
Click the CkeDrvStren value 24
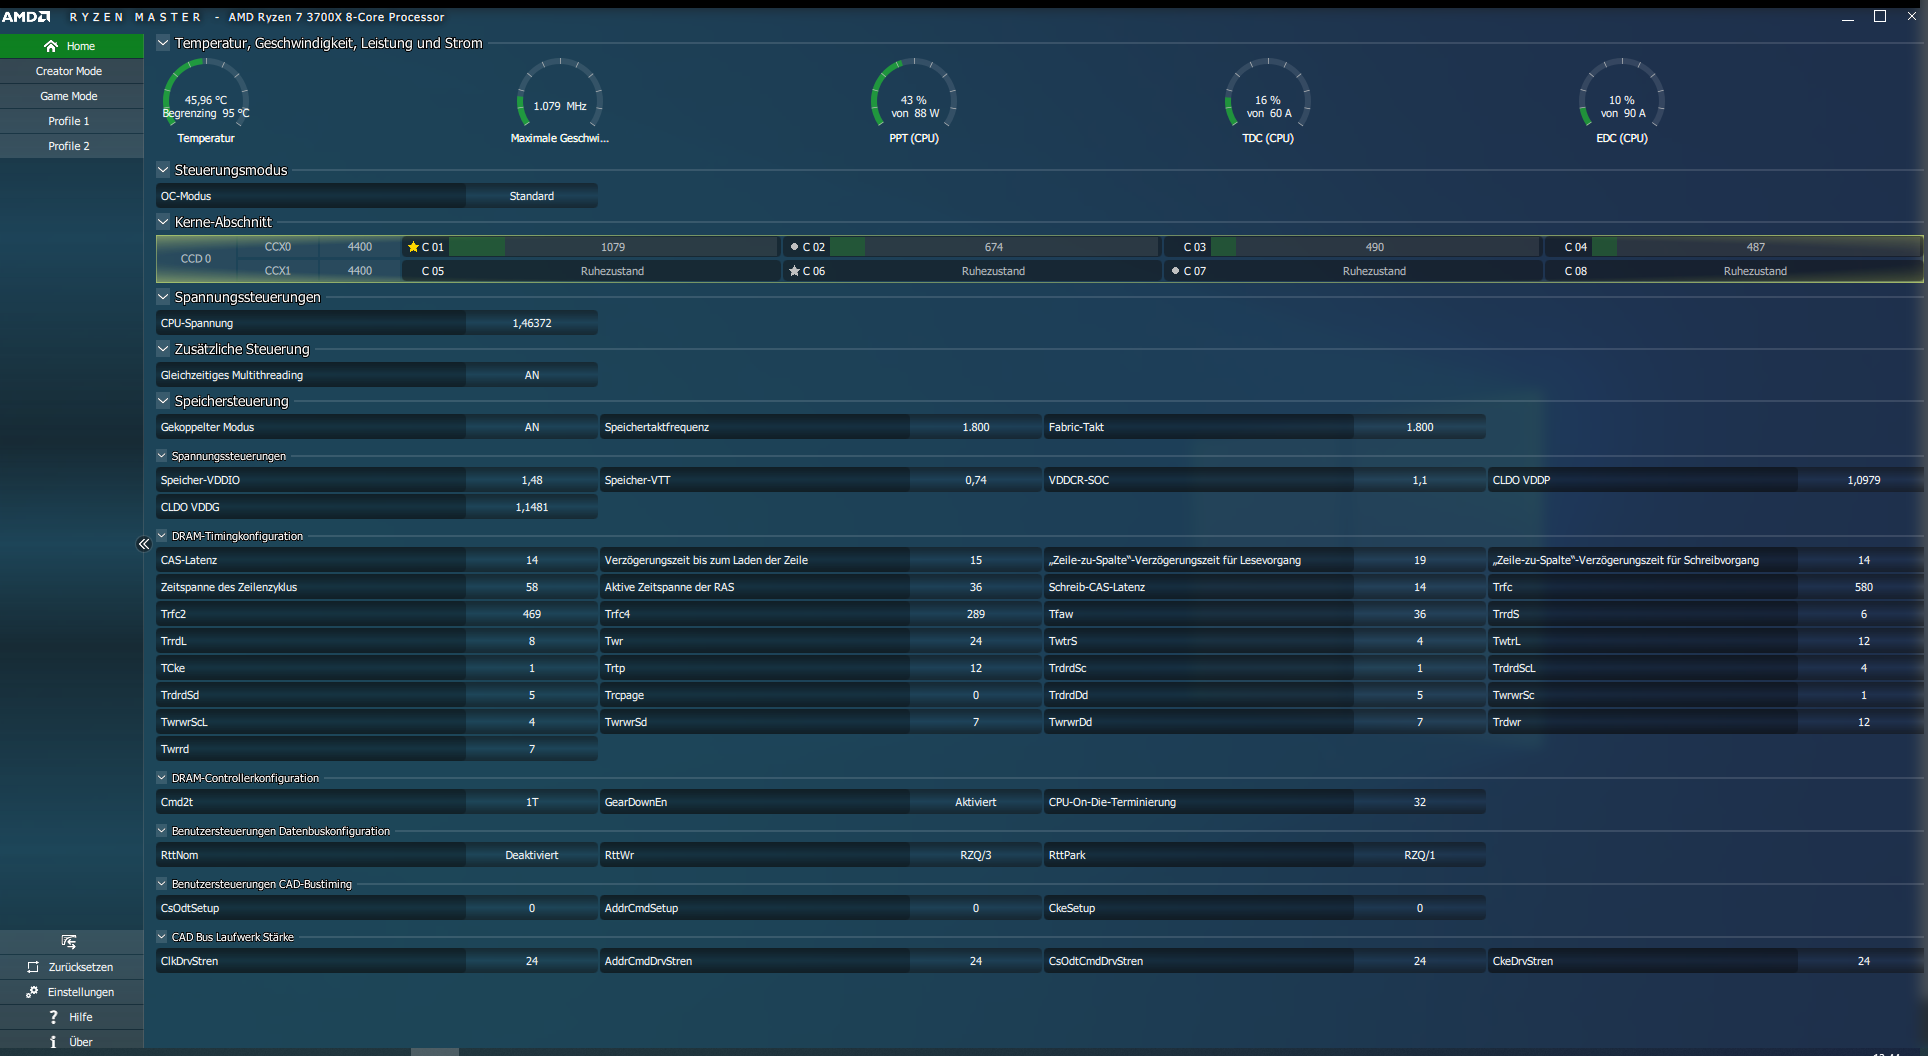pos(1864,961)
